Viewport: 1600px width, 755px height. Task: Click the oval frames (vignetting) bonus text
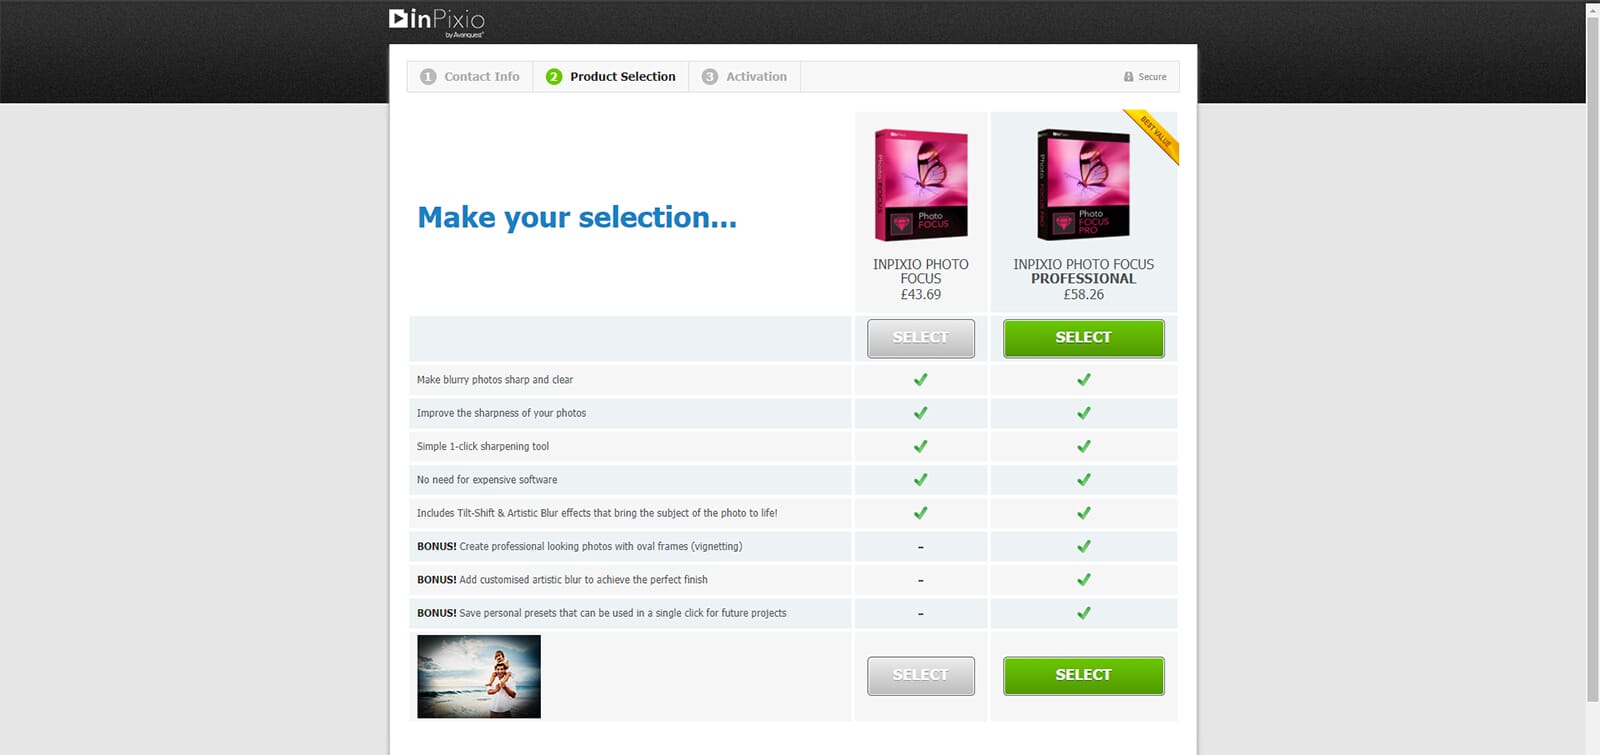click(580, 547)
